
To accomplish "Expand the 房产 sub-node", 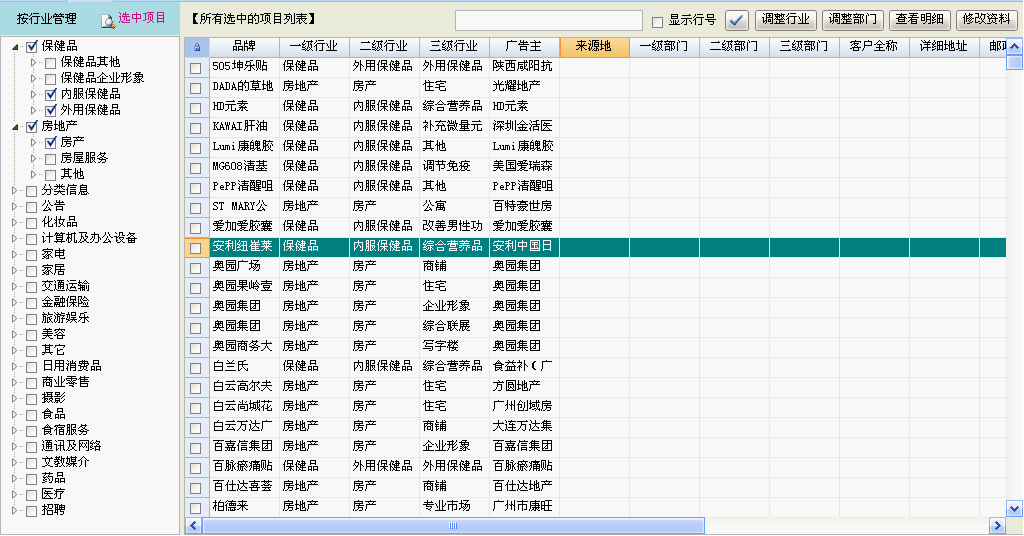I will [33, 142].
